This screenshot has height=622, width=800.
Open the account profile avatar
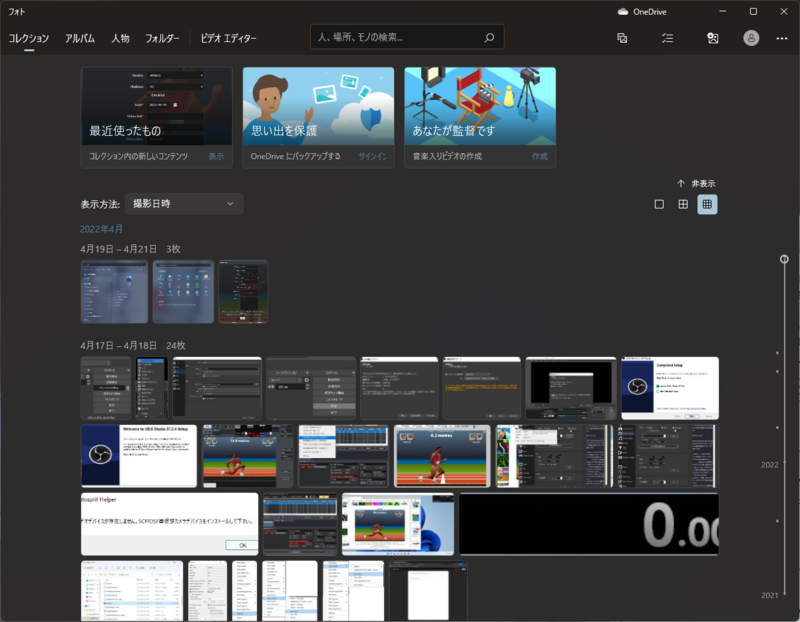(751, 38)
